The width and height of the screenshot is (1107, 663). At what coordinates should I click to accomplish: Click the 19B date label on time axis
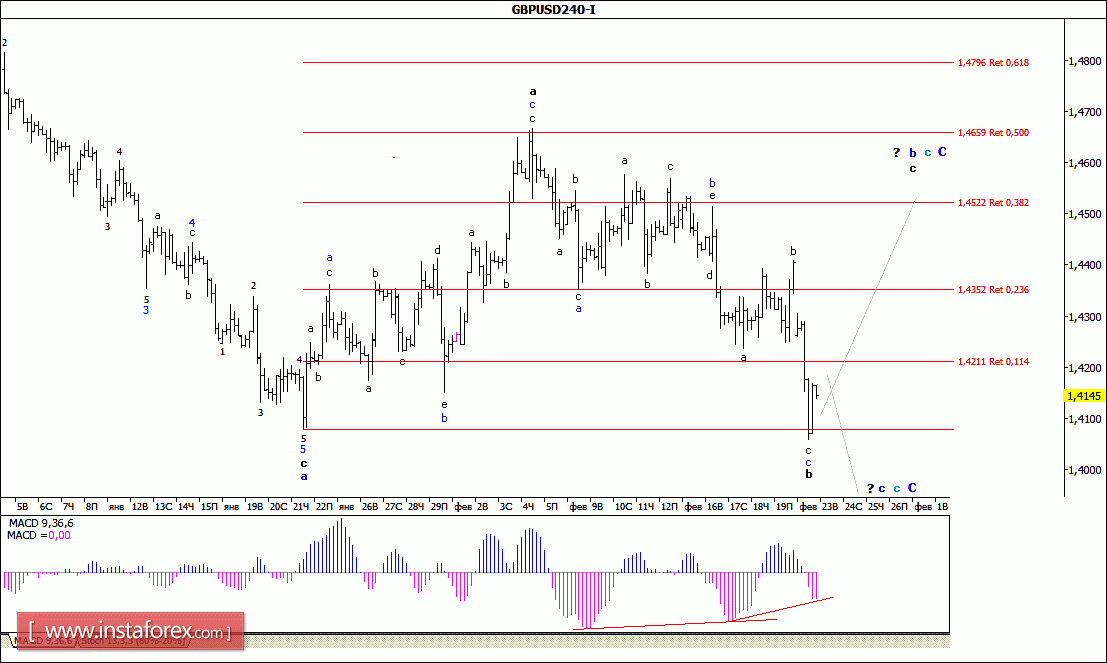(254, 507)
